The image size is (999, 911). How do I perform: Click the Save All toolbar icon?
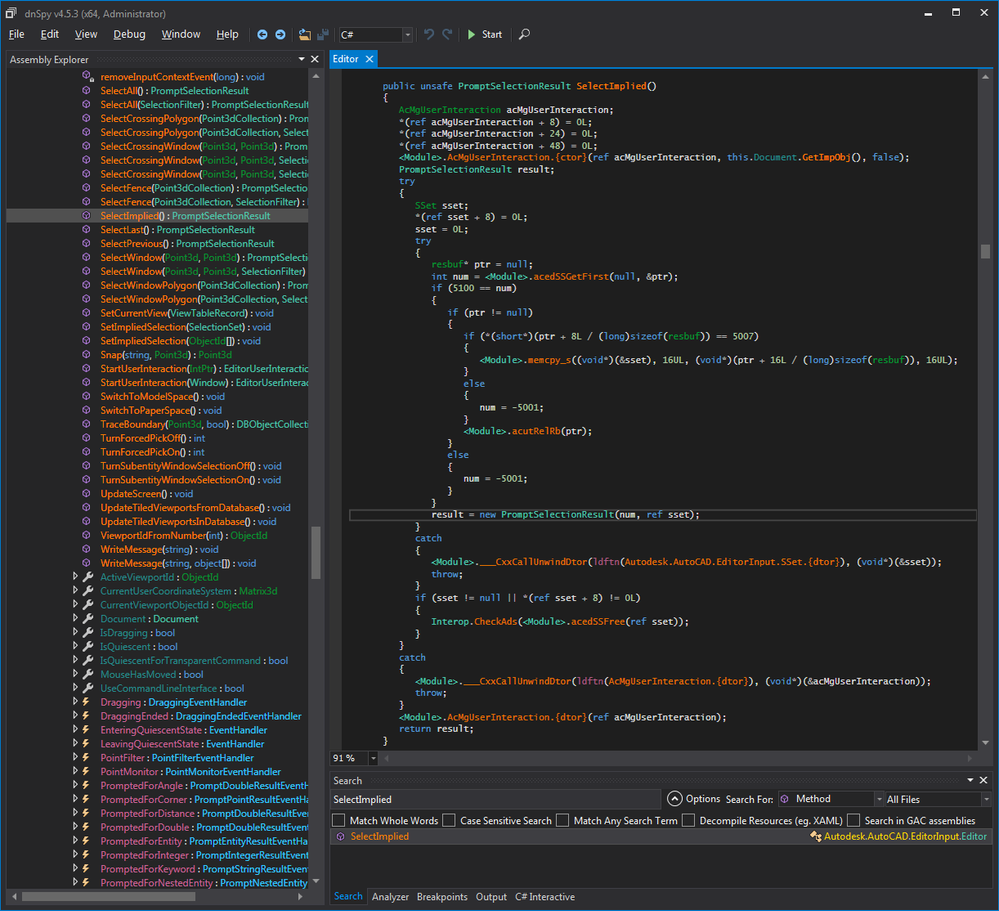pos(323,34)
